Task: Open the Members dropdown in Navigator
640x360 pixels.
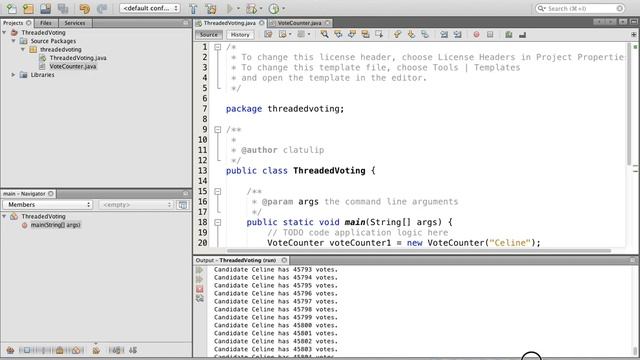Action: click(x=48, y=204)
